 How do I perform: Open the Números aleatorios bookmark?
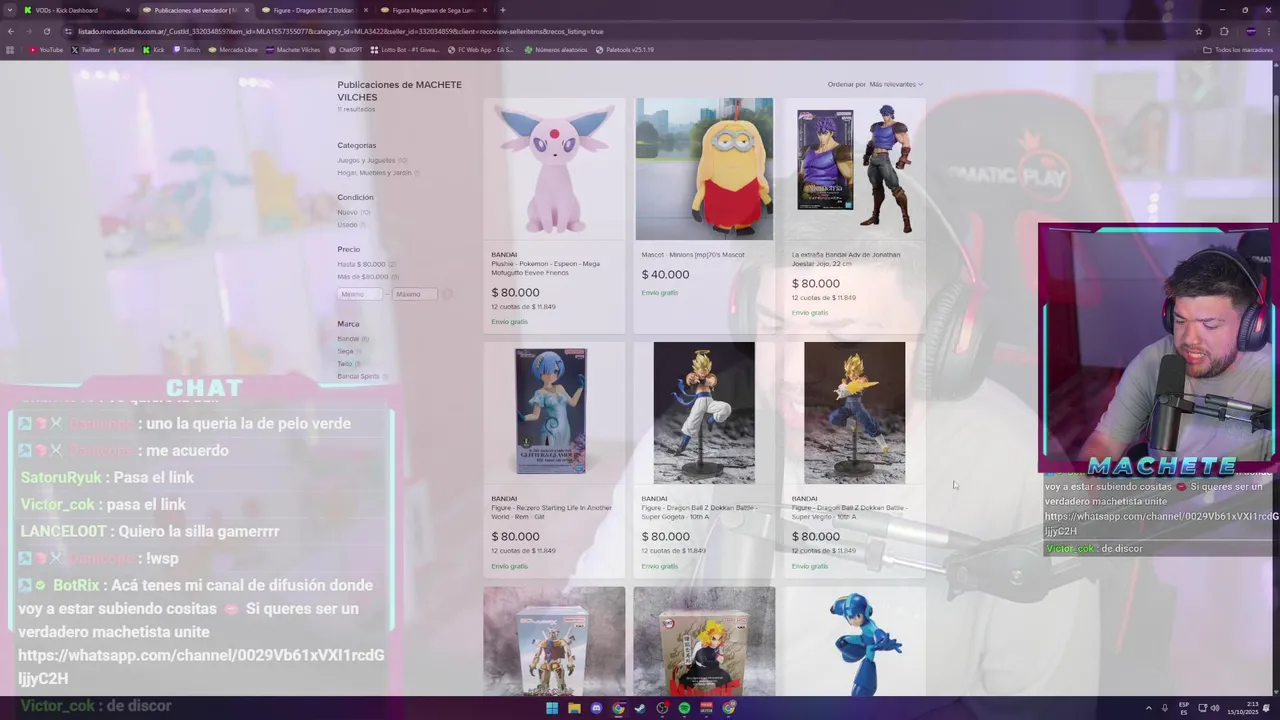[556, 49]
